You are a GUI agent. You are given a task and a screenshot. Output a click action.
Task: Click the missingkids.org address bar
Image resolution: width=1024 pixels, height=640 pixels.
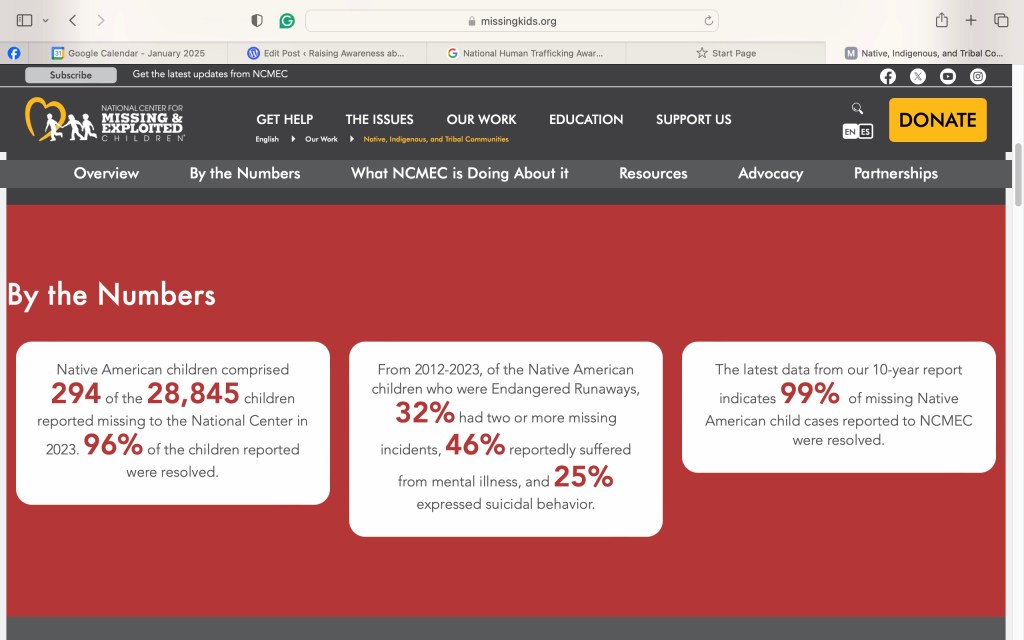point(511,20)
